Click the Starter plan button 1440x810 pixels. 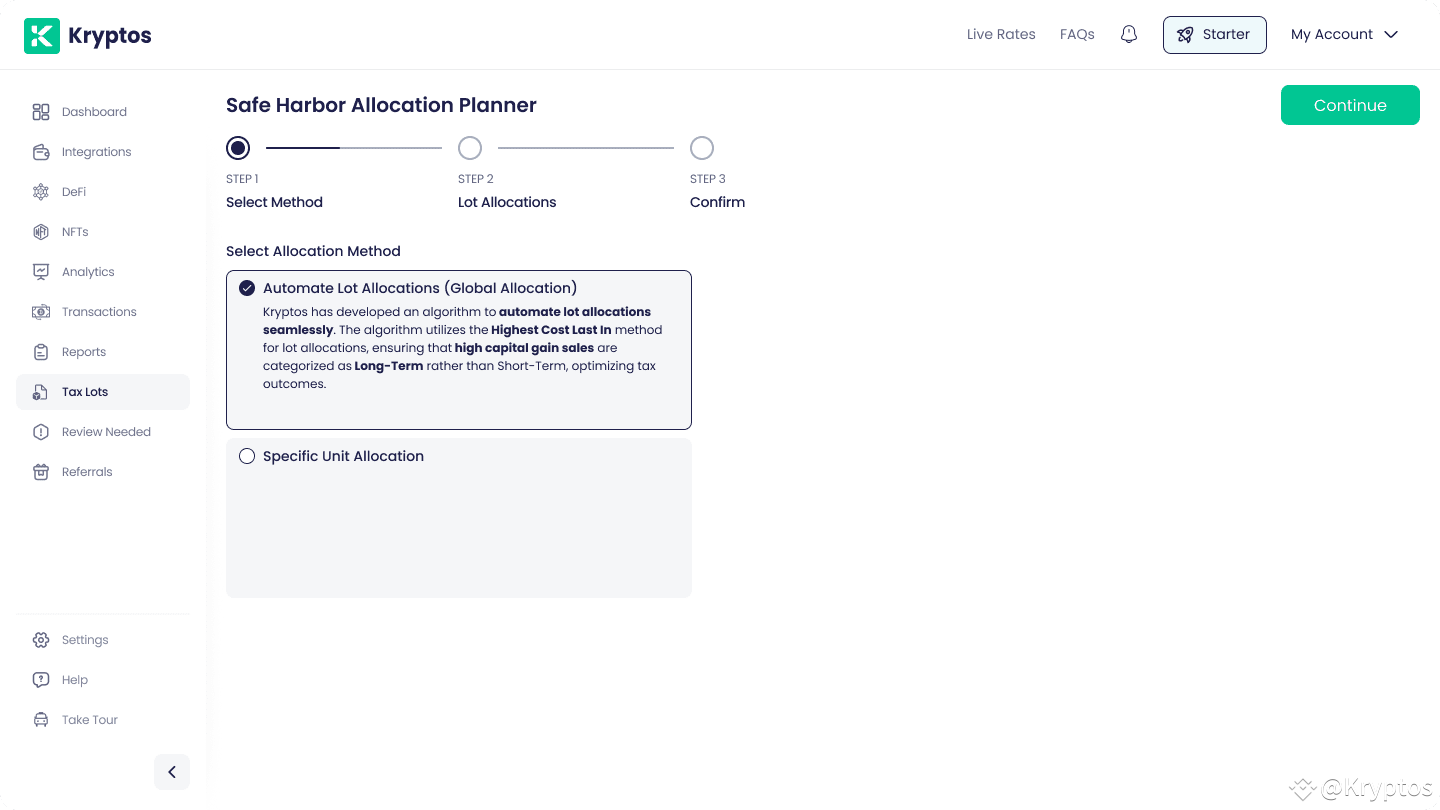[x=1214, y=34]
